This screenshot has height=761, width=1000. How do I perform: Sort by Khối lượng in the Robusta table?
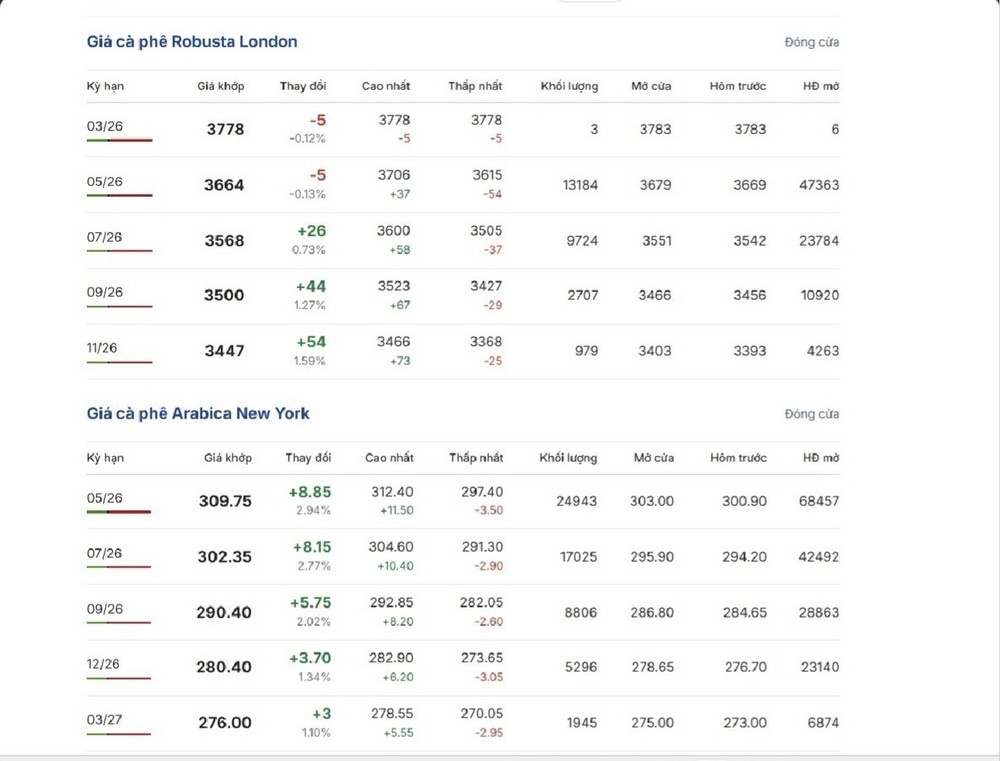pos(569,86)
